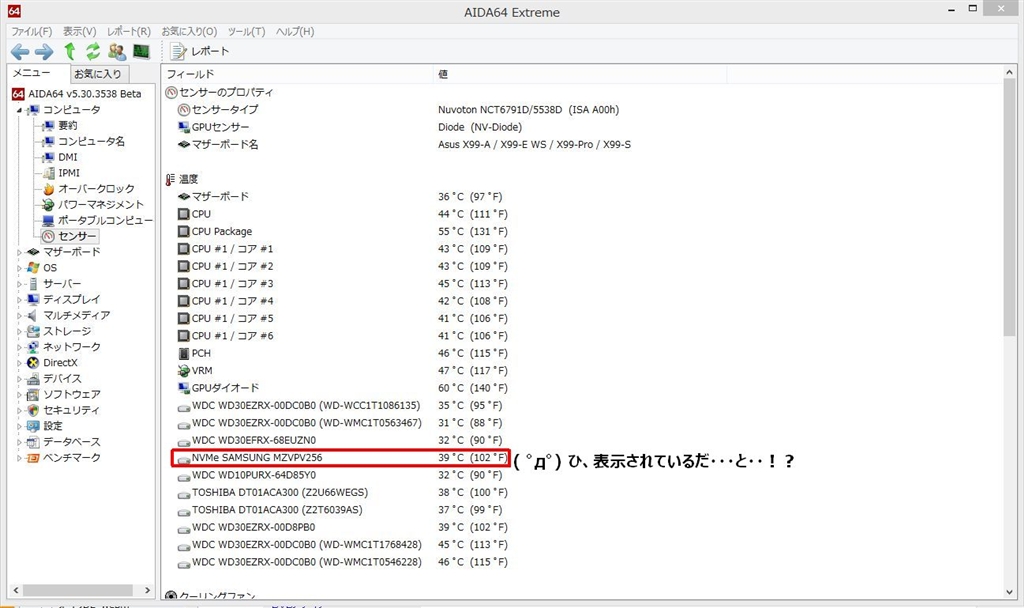Select AIDA64 v5.30.3538 Beta root node
Screen dimensions: 1024x608
(77, 94)
